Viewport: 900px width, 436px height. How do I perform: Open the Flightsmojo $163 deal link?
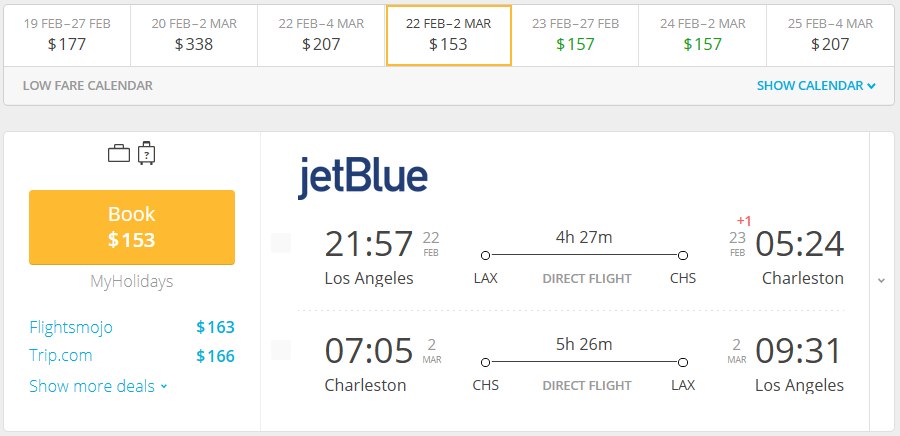132,327
